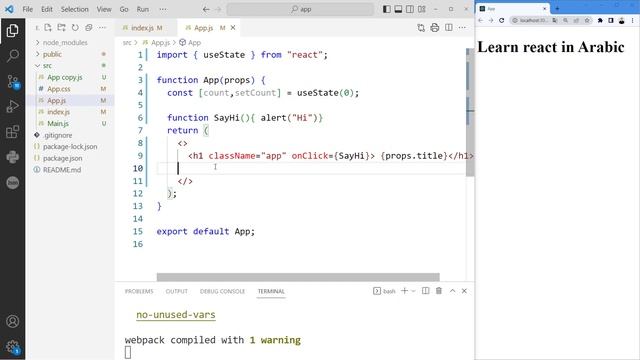Click the editor horizontal scrollbar
Screen dimensions: 640x360
(x=298, y=277)
